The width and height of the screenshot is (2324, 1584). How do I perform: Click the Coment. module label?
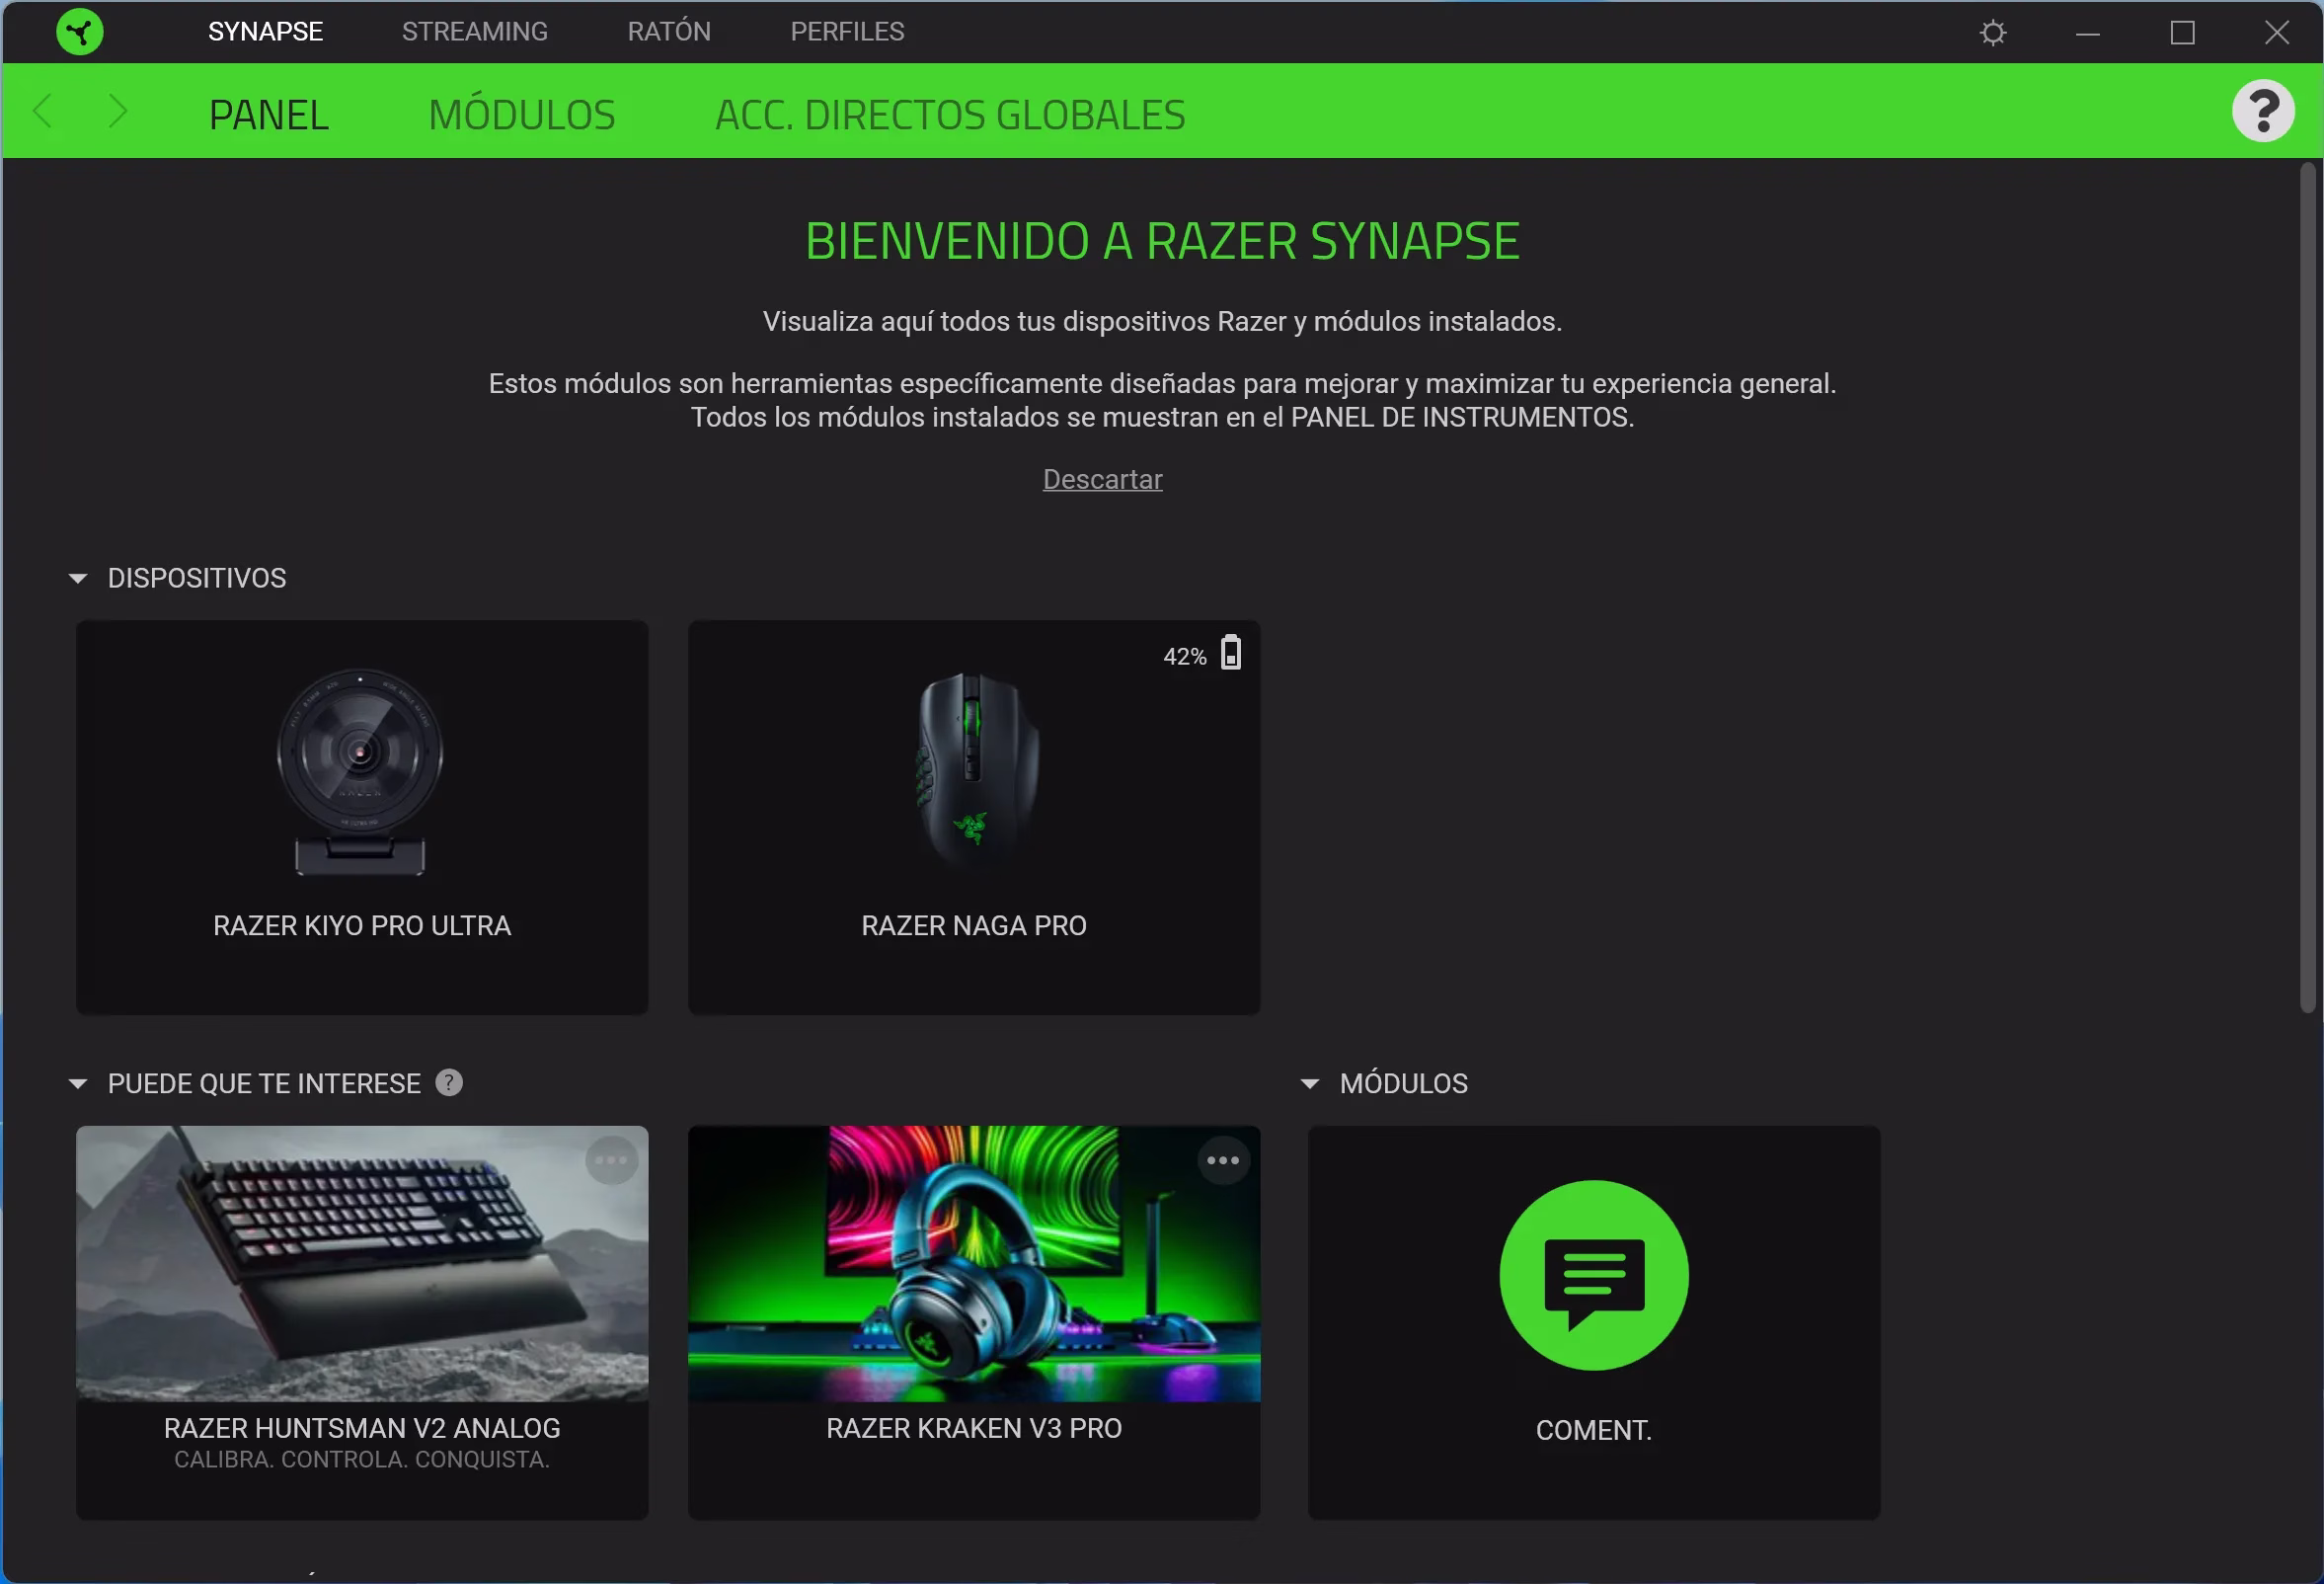click(1594, 1431)
